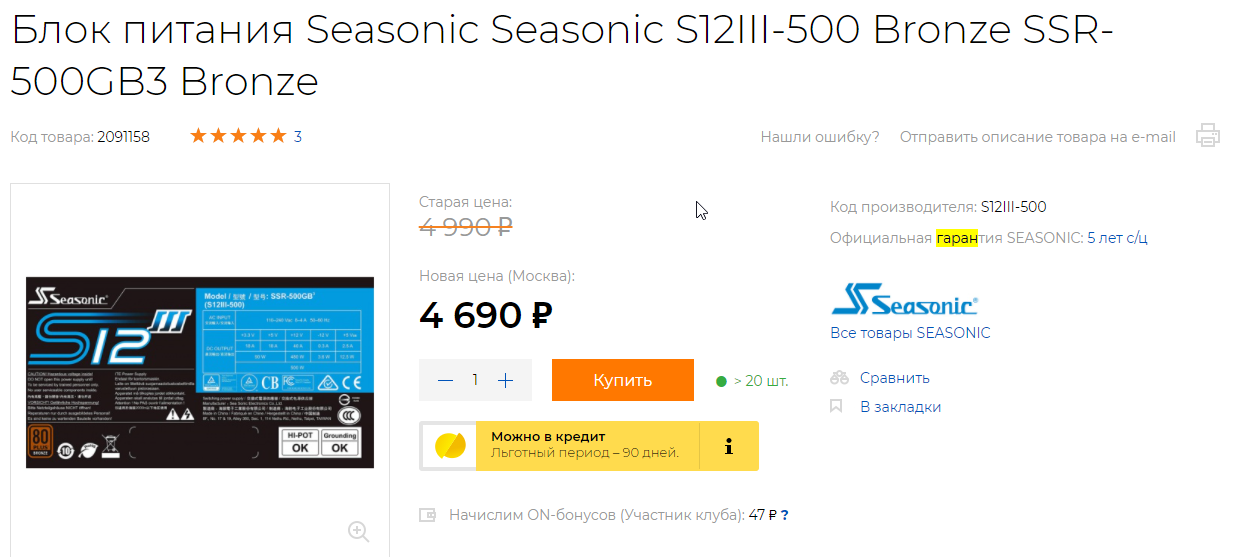This screenshot has height=557, width=1233.
Task: Increase quantity with the plus button
Action: [506, 380]
